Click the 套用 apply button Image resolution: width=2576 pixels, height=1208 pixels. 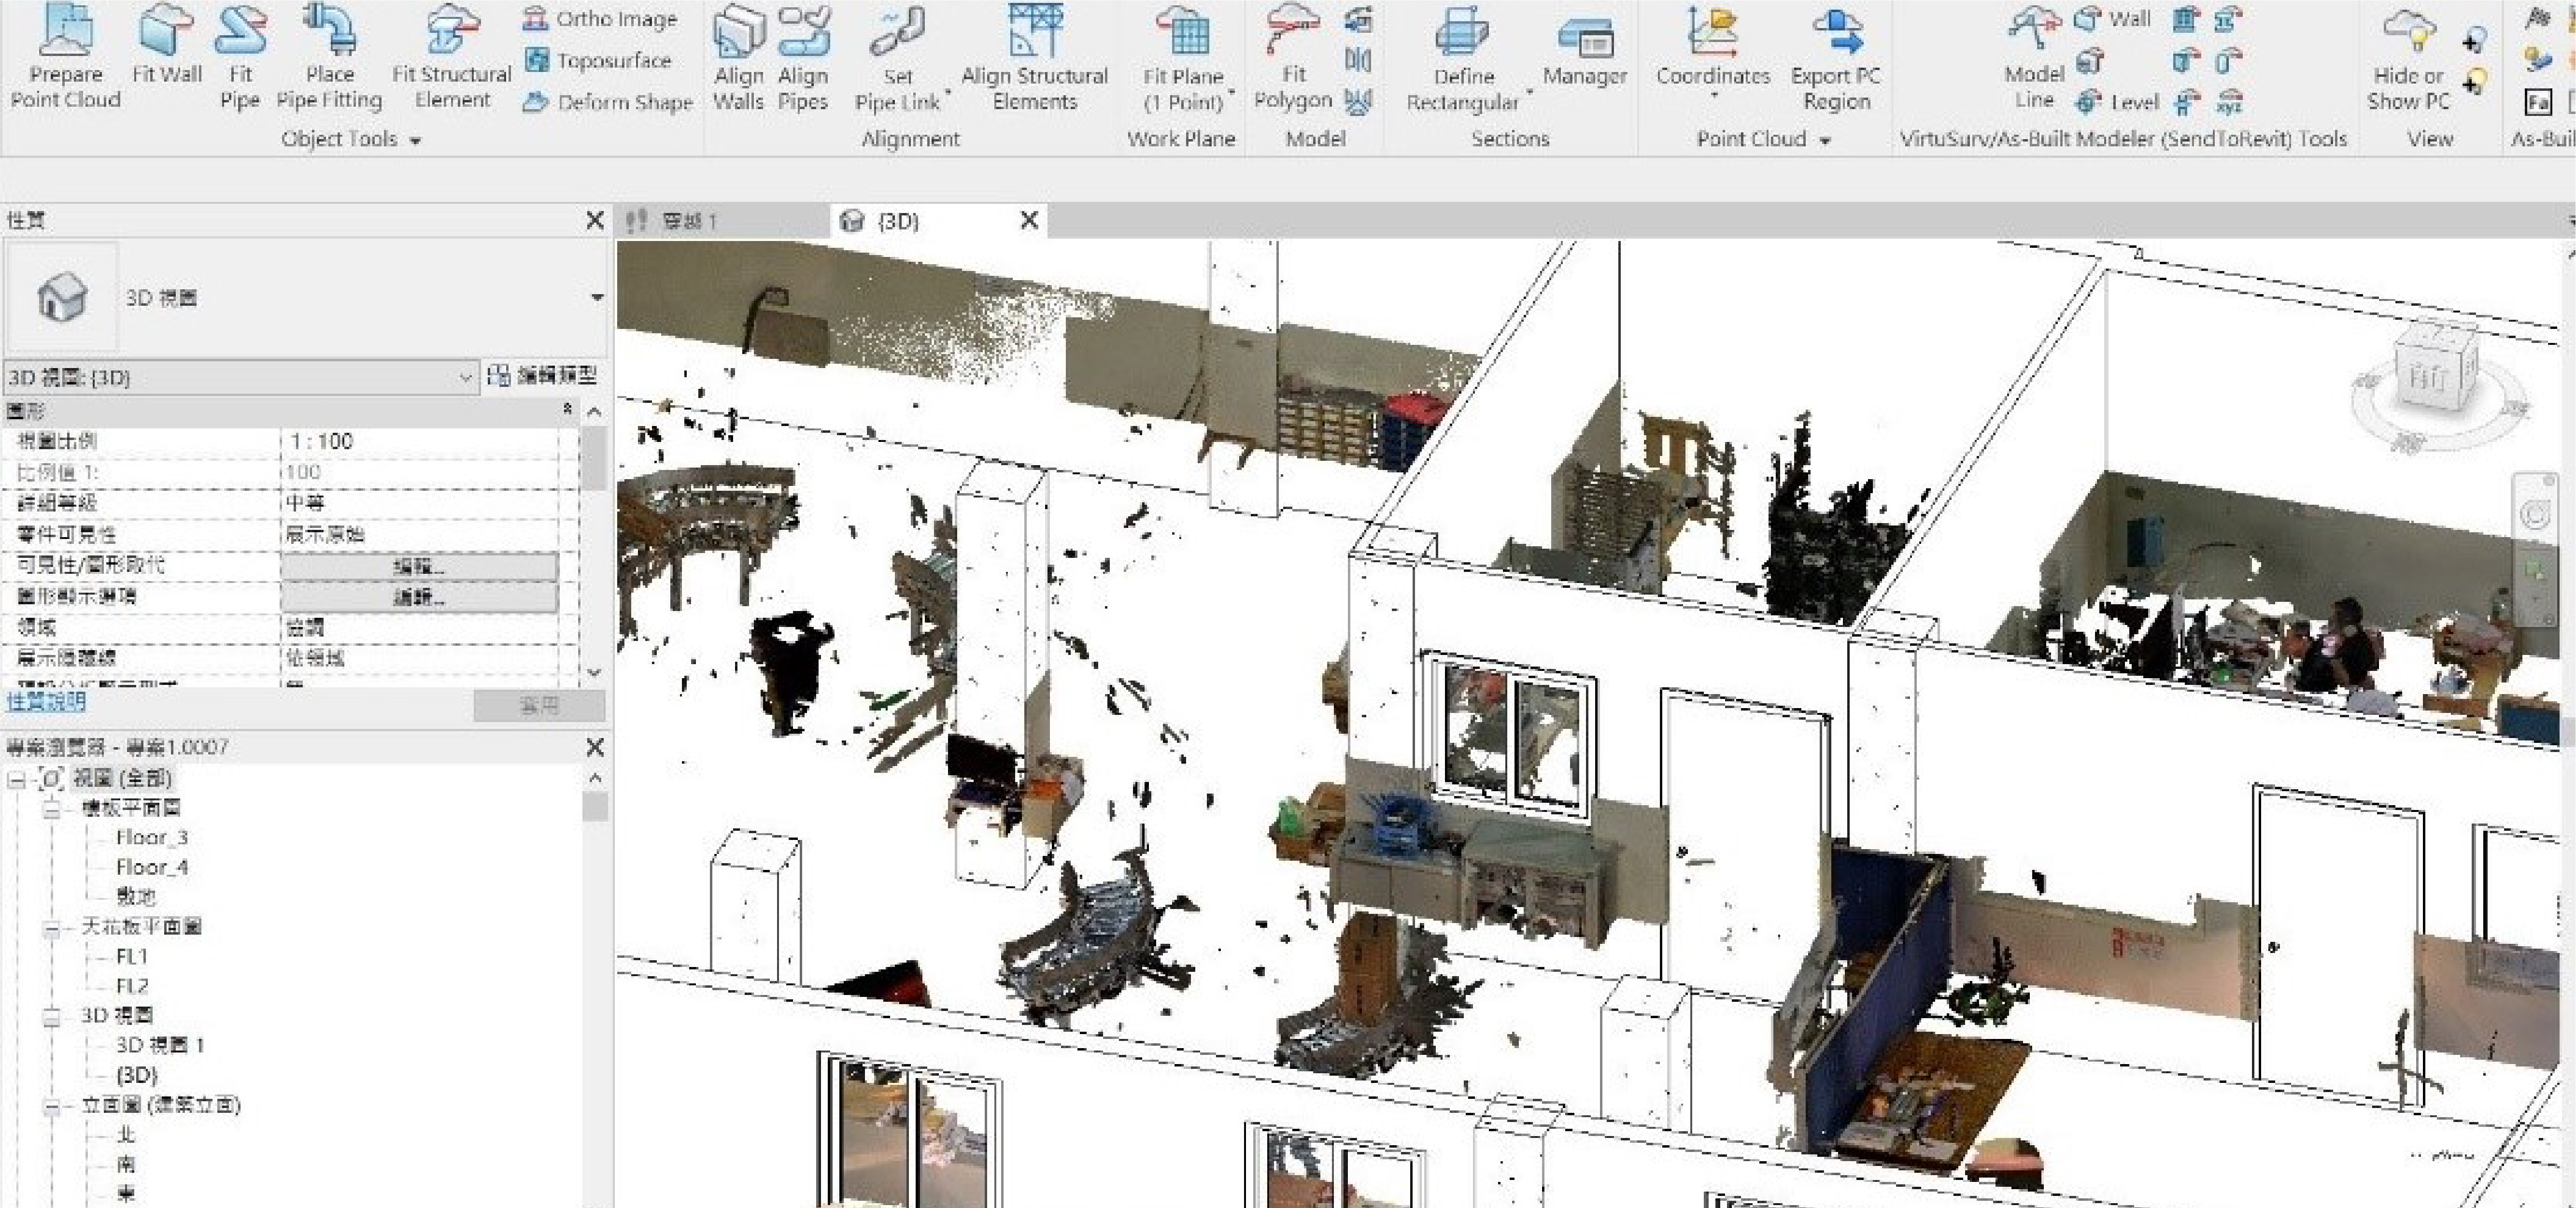click(540, 705)
